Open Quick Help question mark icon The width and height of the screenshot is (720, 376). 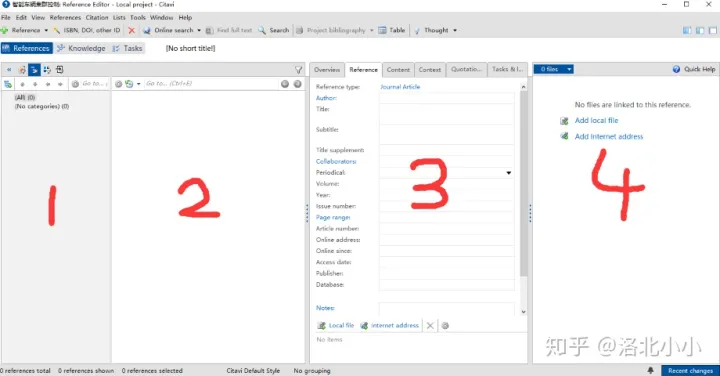(x=676, y=69)
